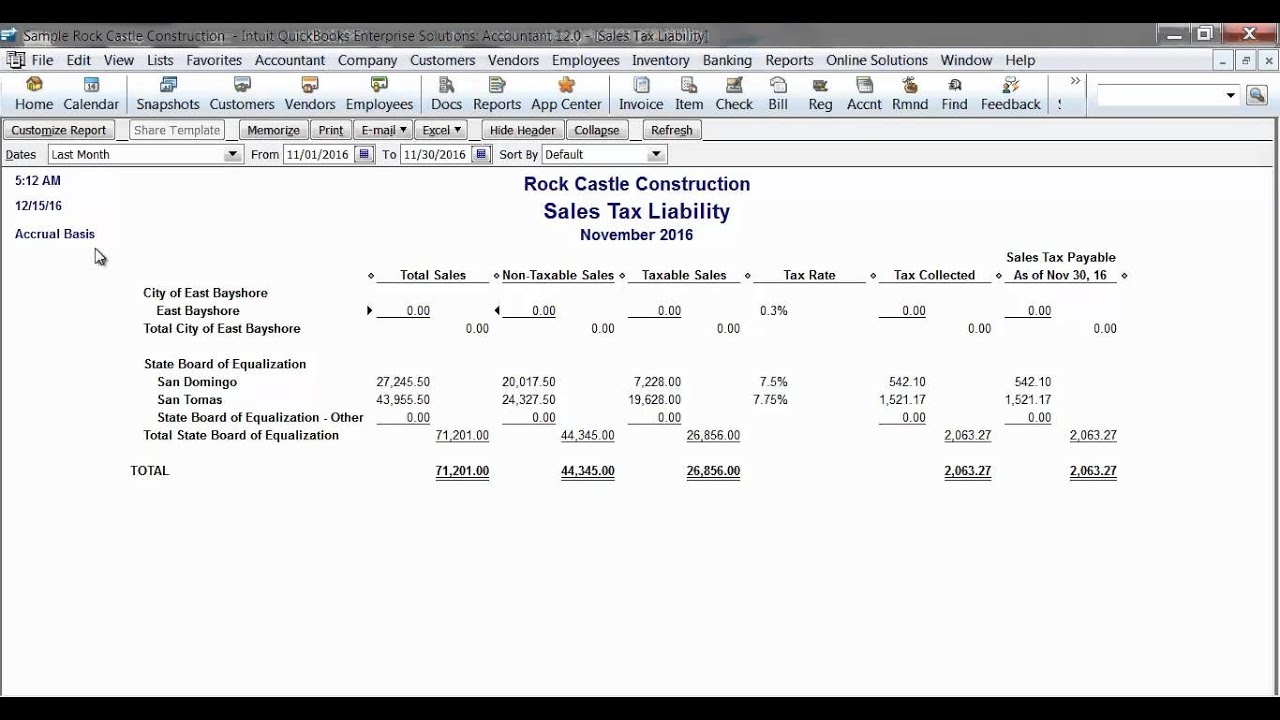Open the Item list icon
Screen dimensions: 1280x720
(x=689, y=94)
